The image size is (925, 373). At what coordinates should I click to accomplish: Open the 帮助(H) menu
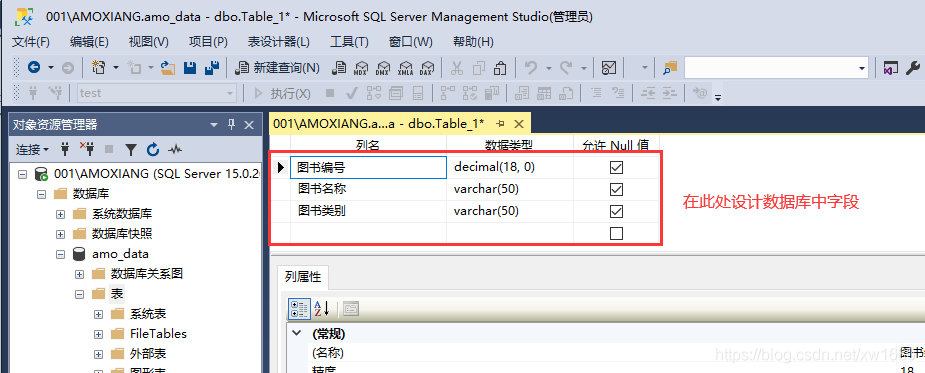click(x=473, y=42)
